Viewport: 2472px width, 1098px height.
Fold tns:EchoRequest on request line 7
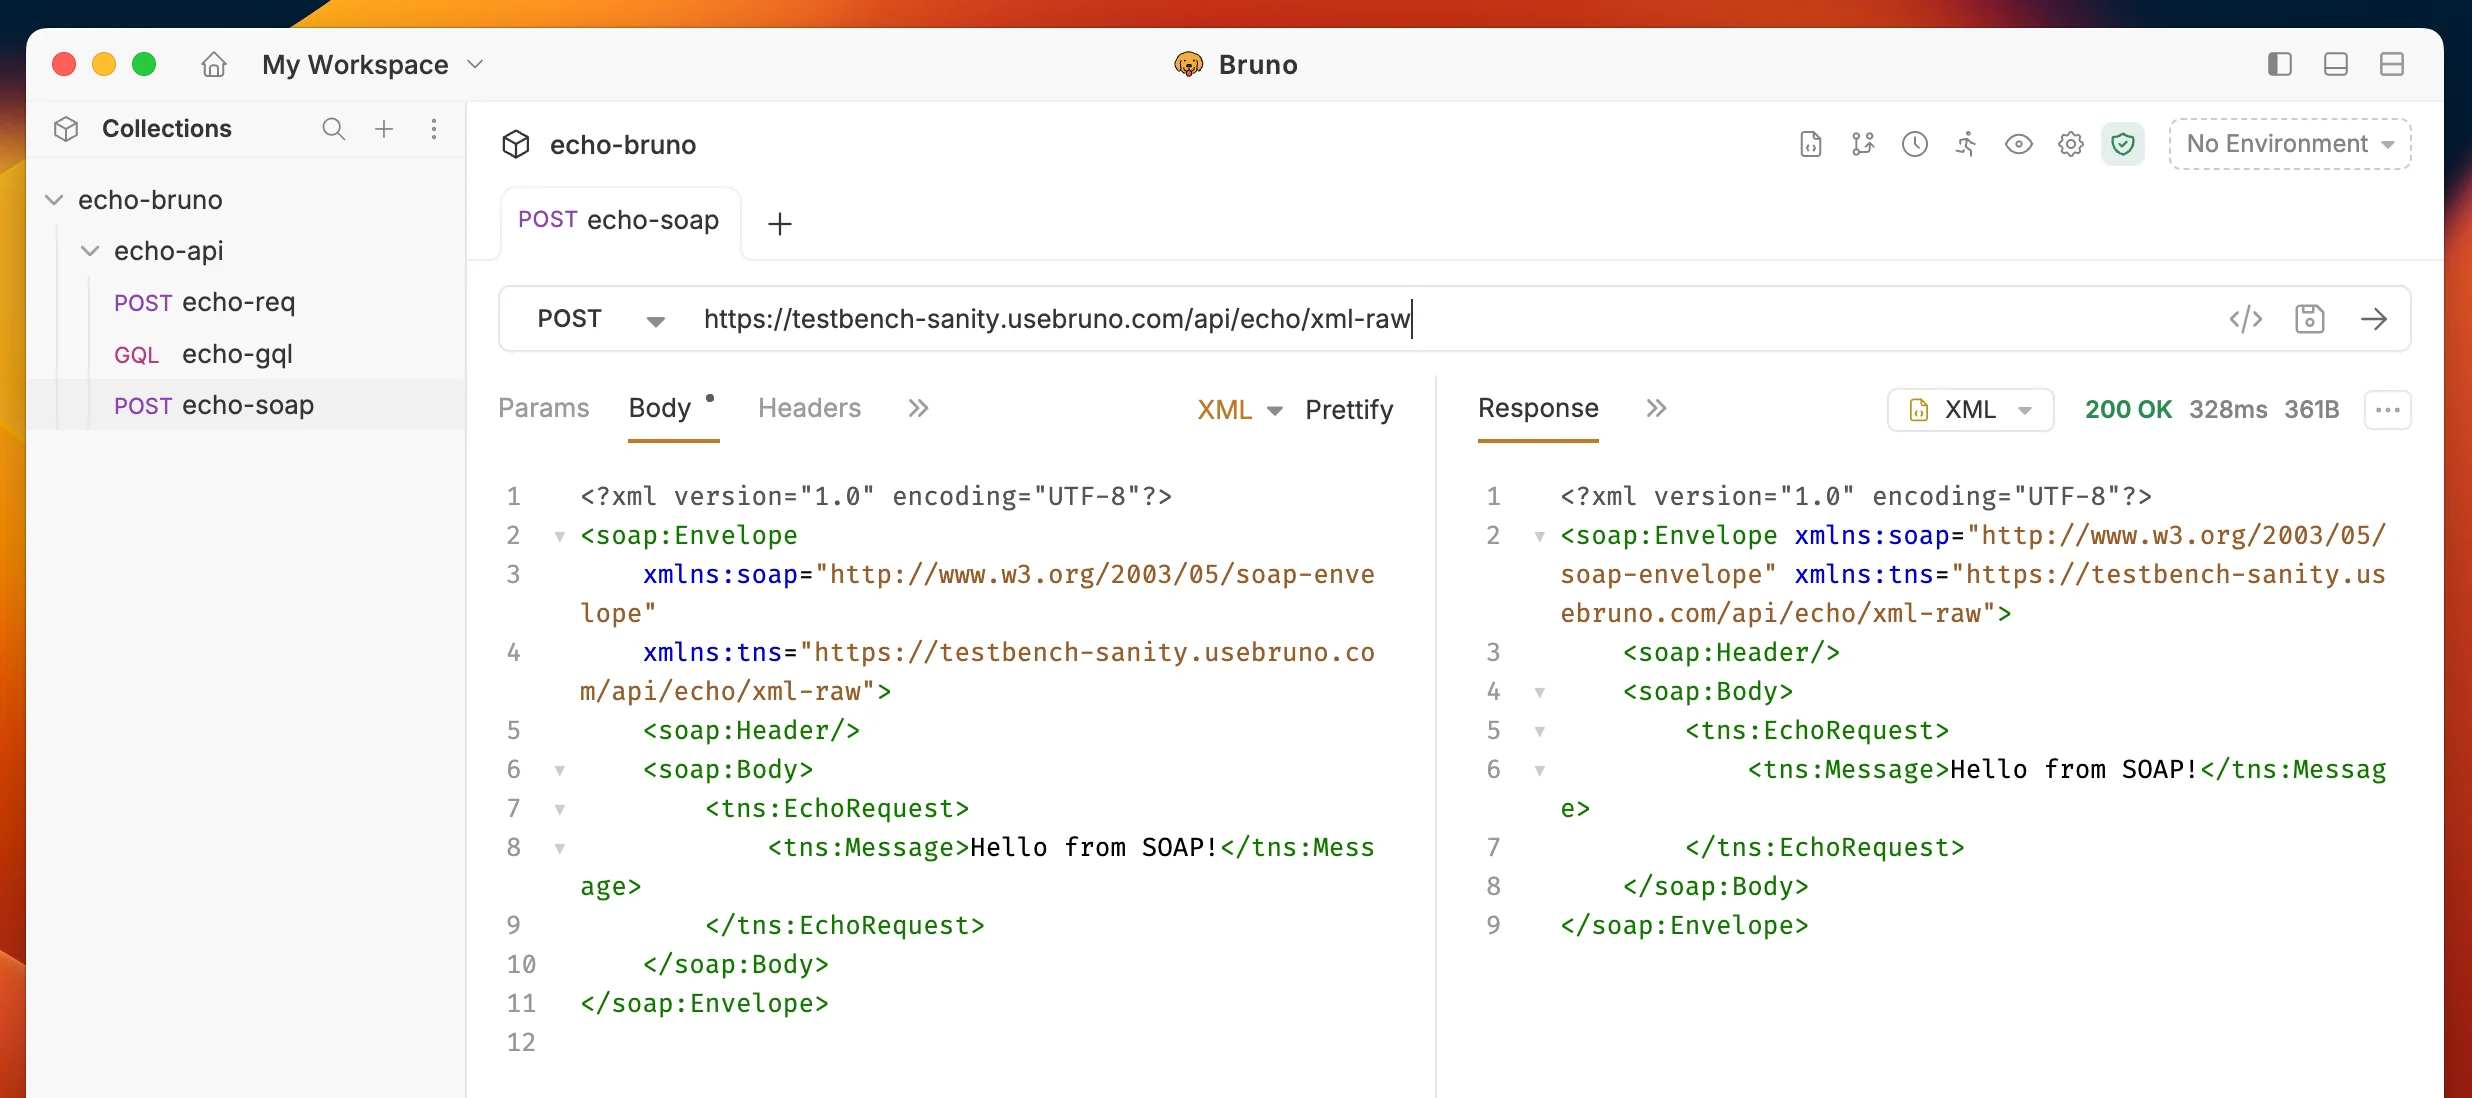click(560, 810)
